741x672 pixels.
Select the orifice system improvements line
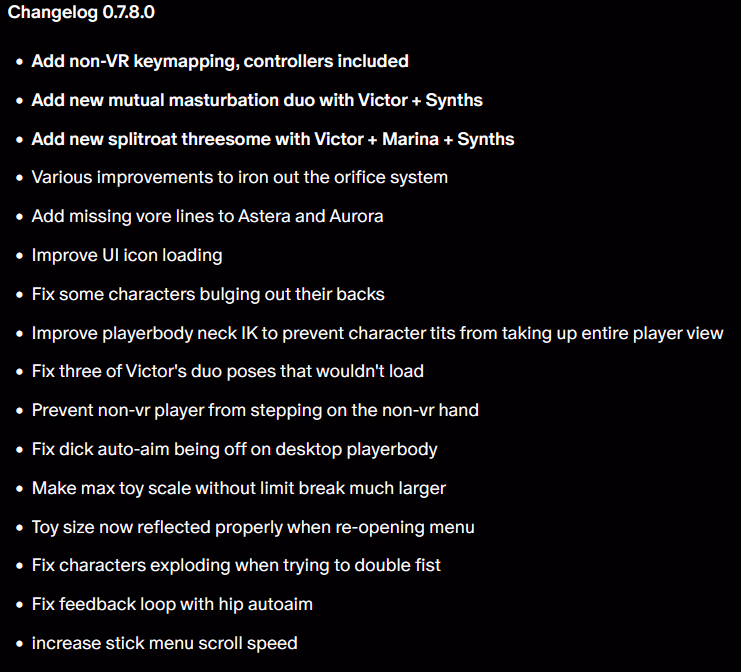[239, 177]
